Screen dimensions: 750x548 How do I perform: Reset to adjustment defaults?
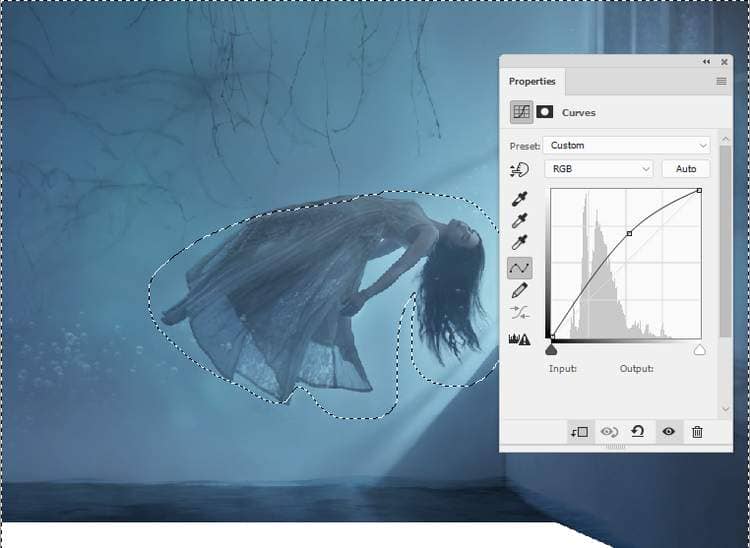[638, 432]
